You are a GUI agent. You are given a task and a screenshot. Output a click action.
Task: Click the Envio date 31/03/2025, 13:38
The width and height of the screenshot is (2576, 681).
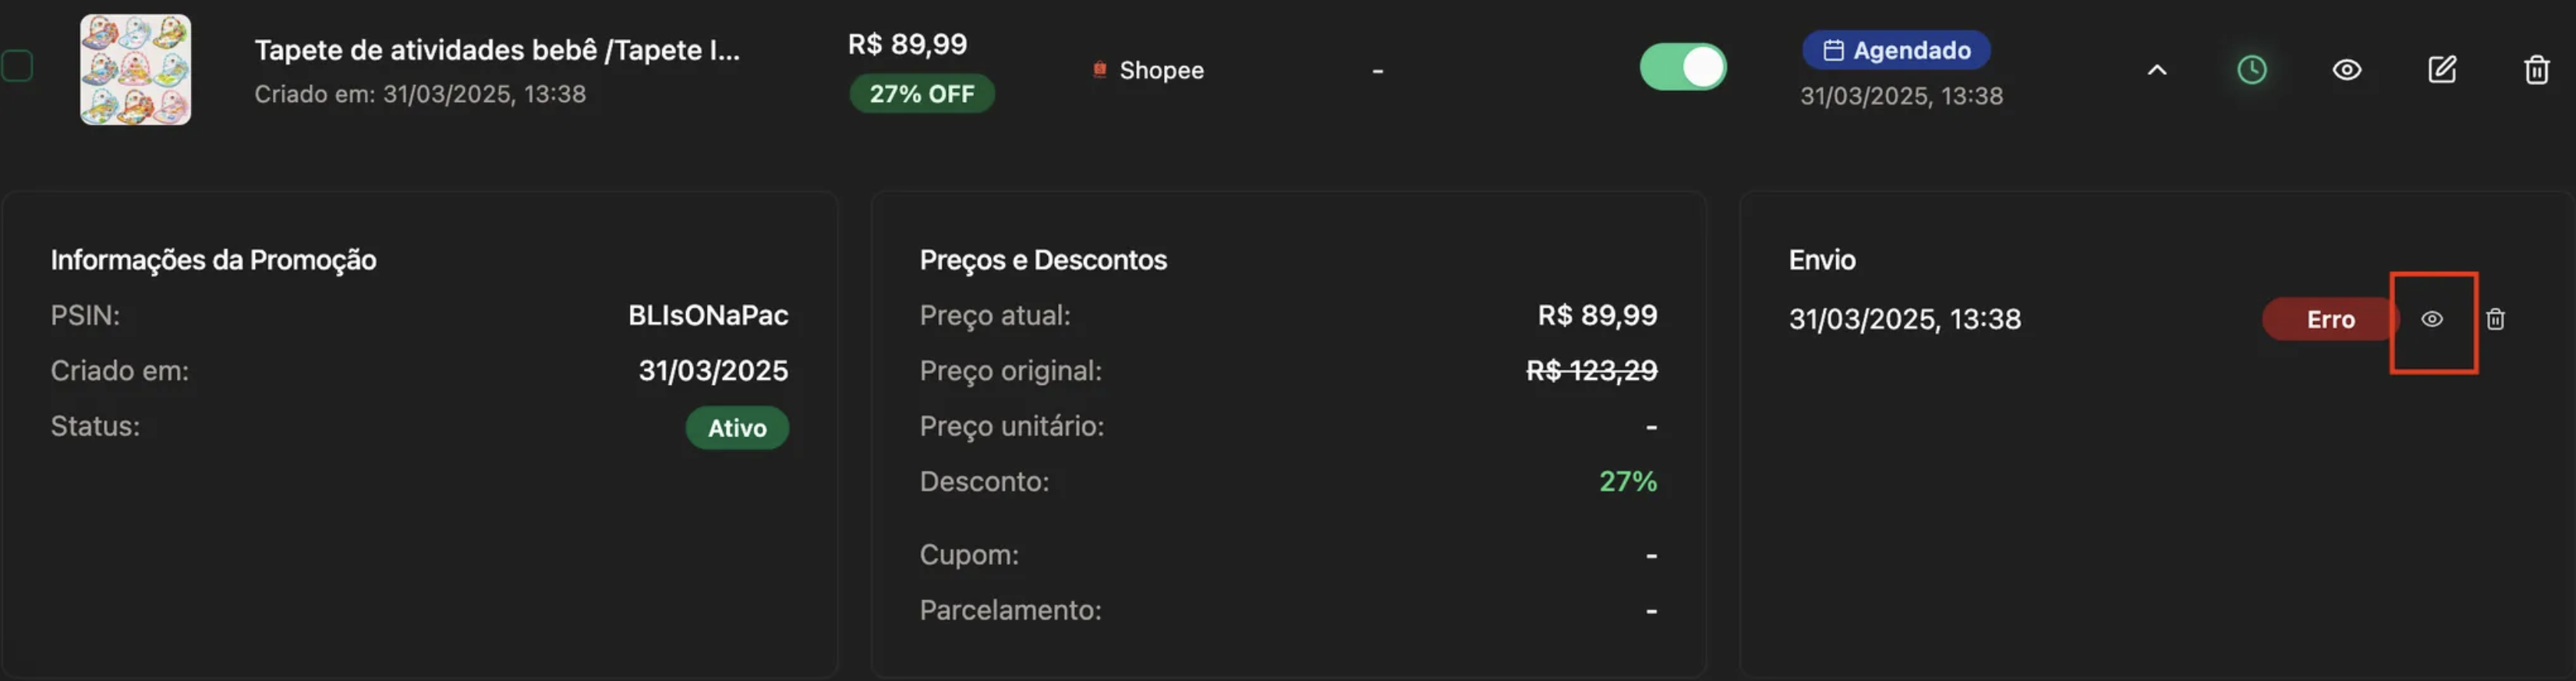[1904, 319]
